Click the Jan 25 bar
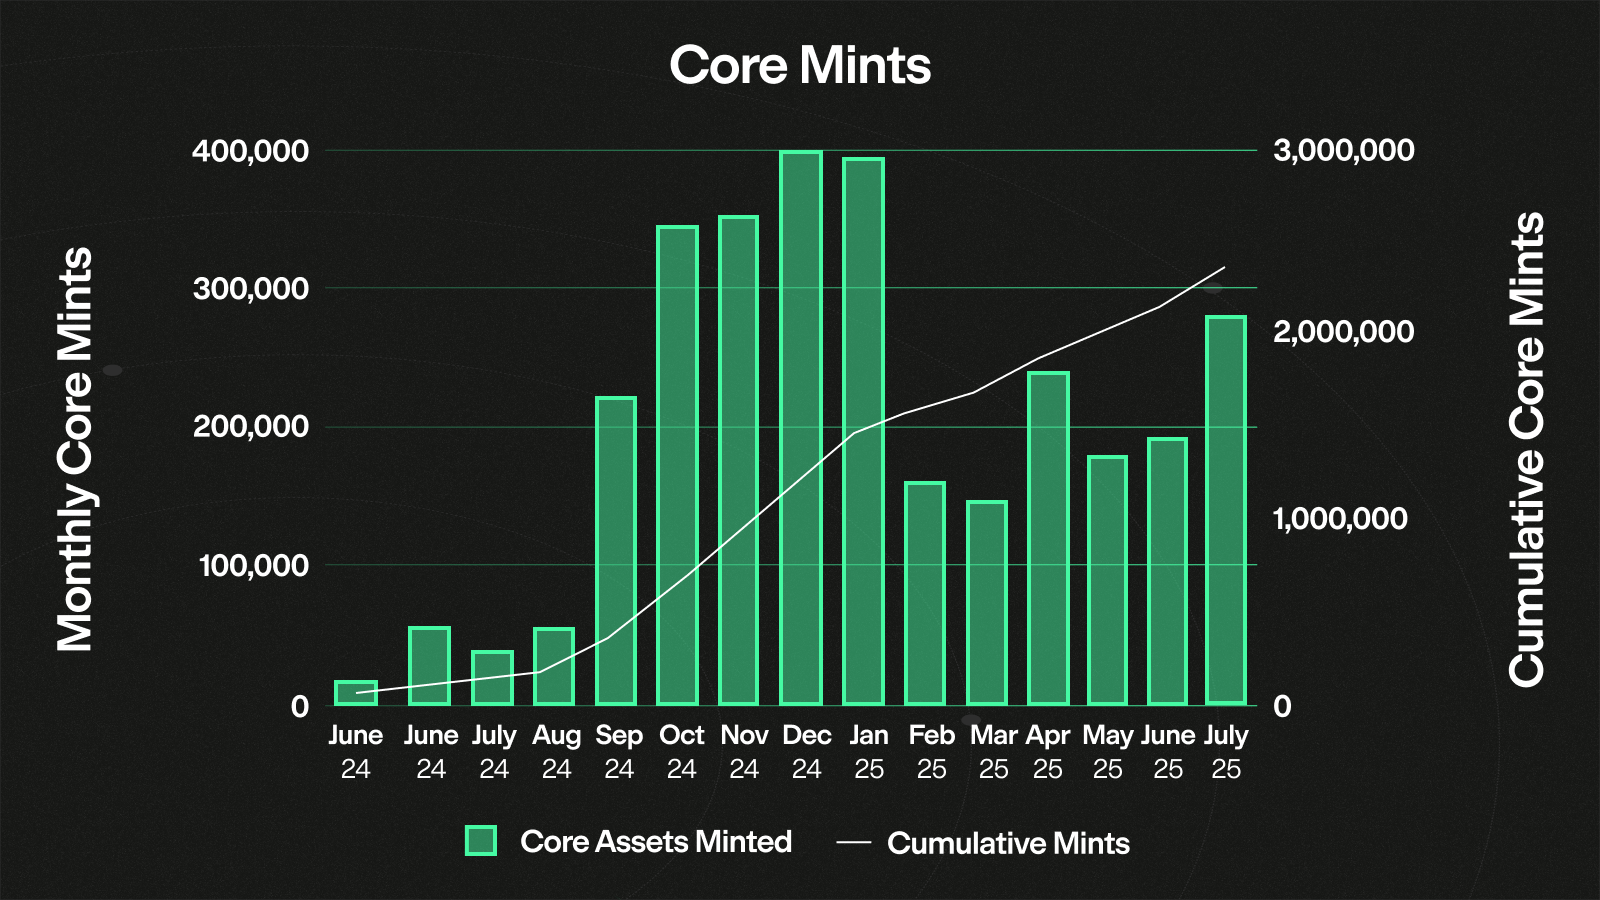Screen dimensions: 1600x900 863,431
